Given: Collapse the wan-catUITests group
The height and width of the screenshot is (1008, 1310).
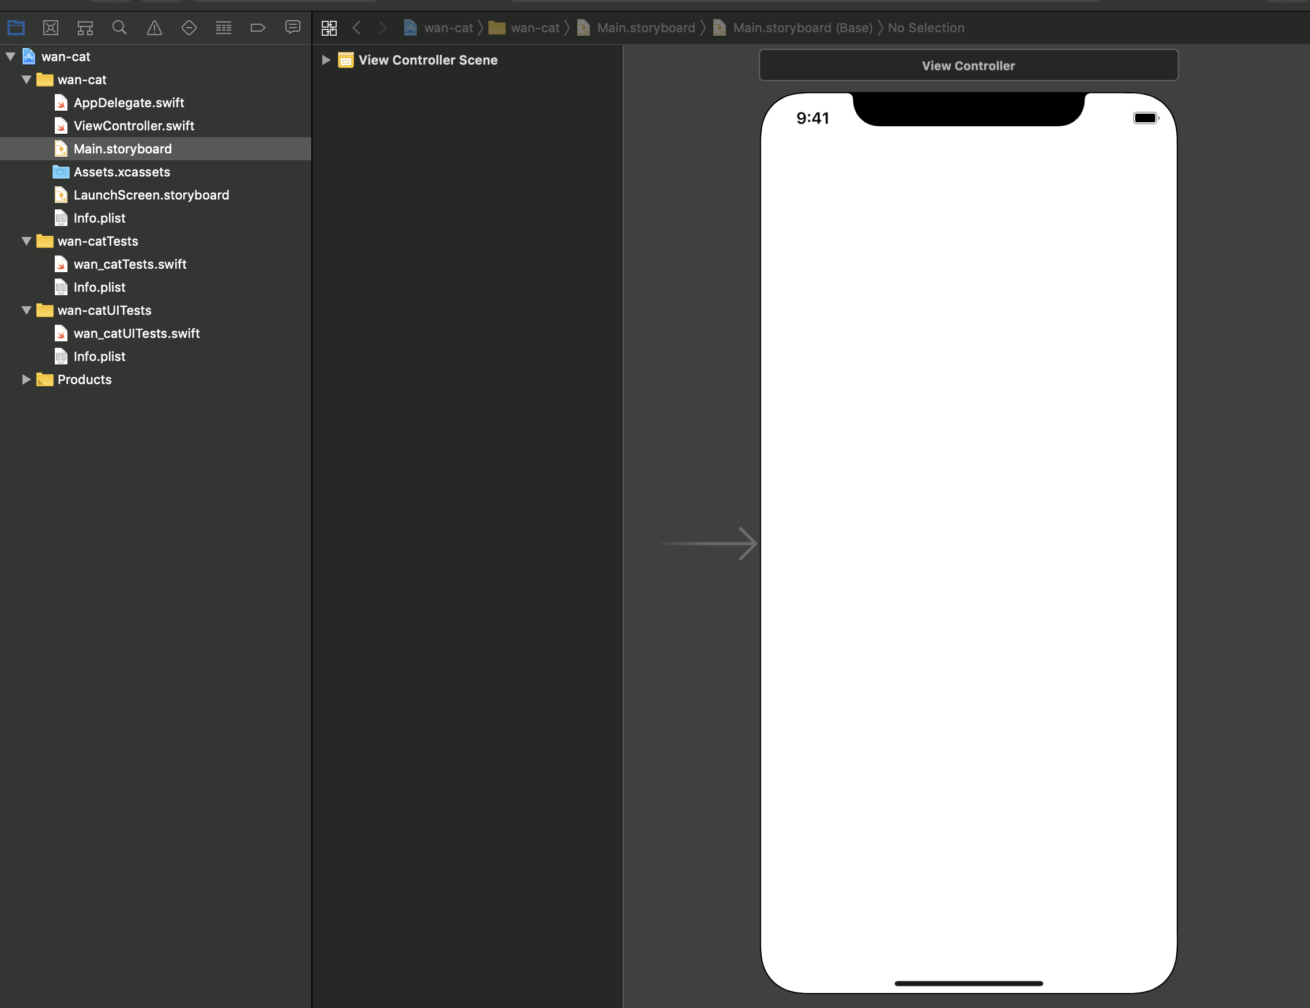Looking at the screenshot, I should (x=26, y=310).
